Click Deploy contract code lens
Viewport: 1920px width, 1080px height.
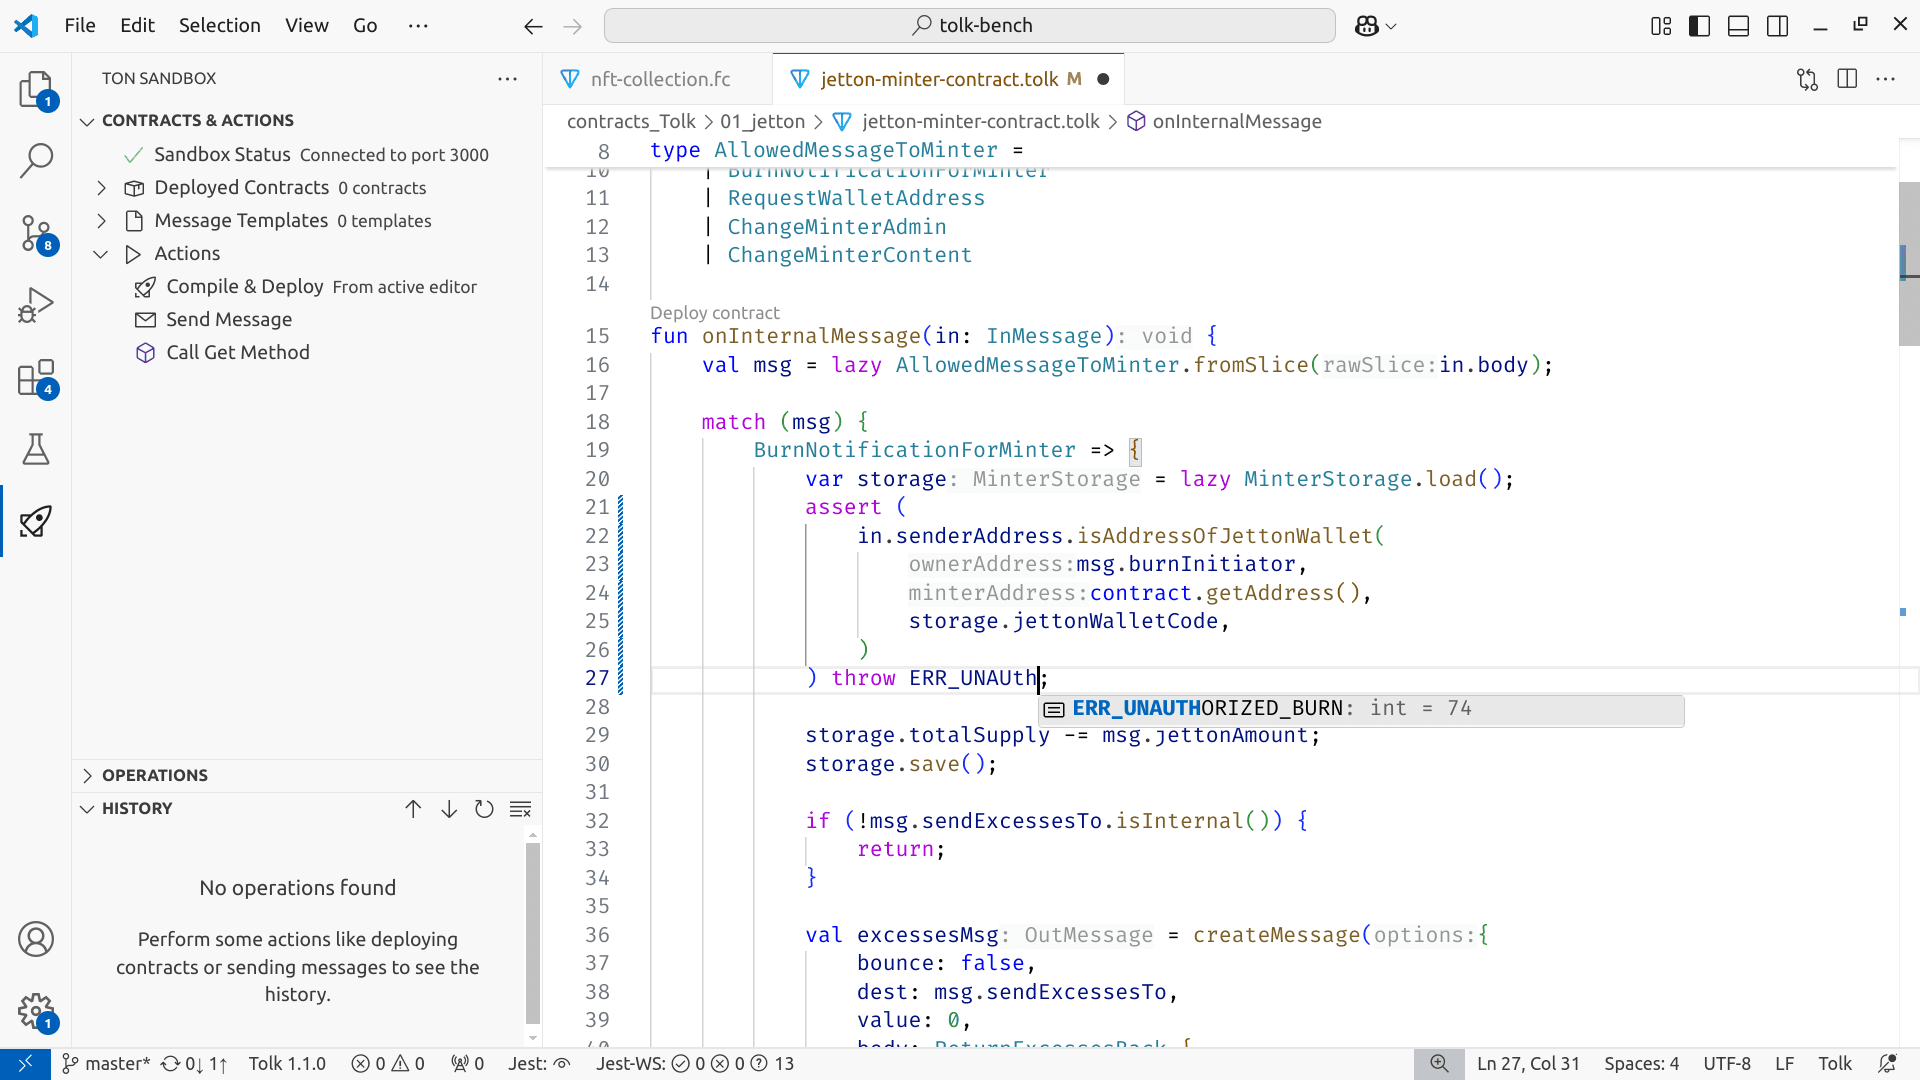(714, 313)
